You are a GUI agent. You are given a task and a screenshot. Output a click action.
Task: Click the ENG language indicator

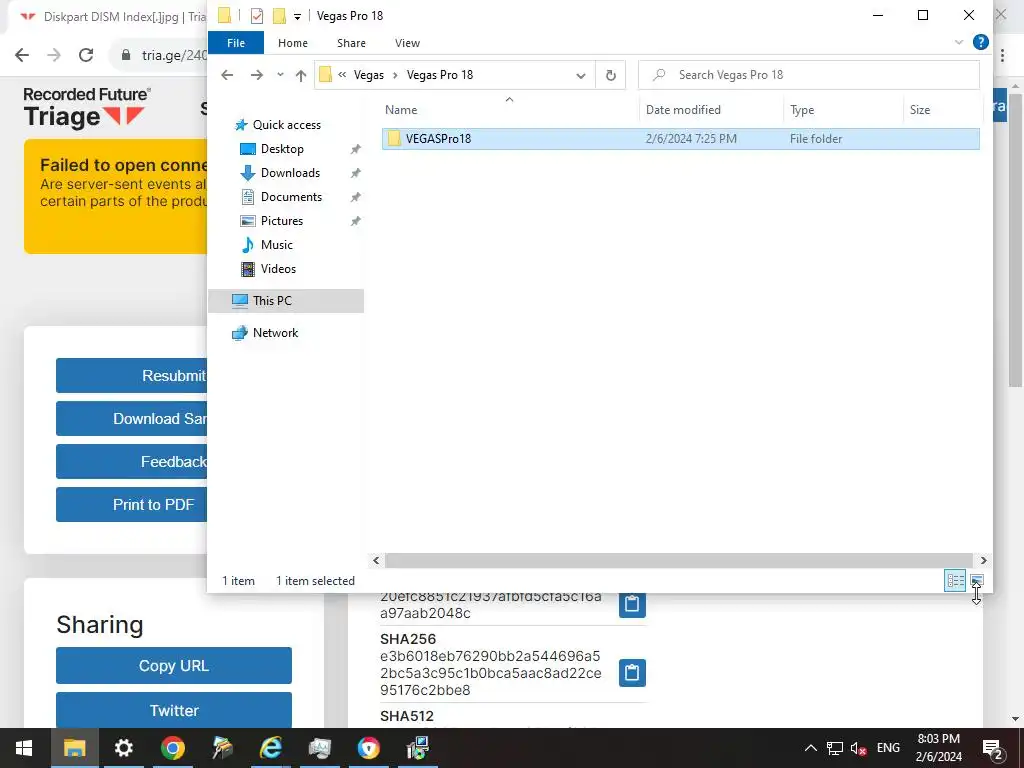(888, 748)
